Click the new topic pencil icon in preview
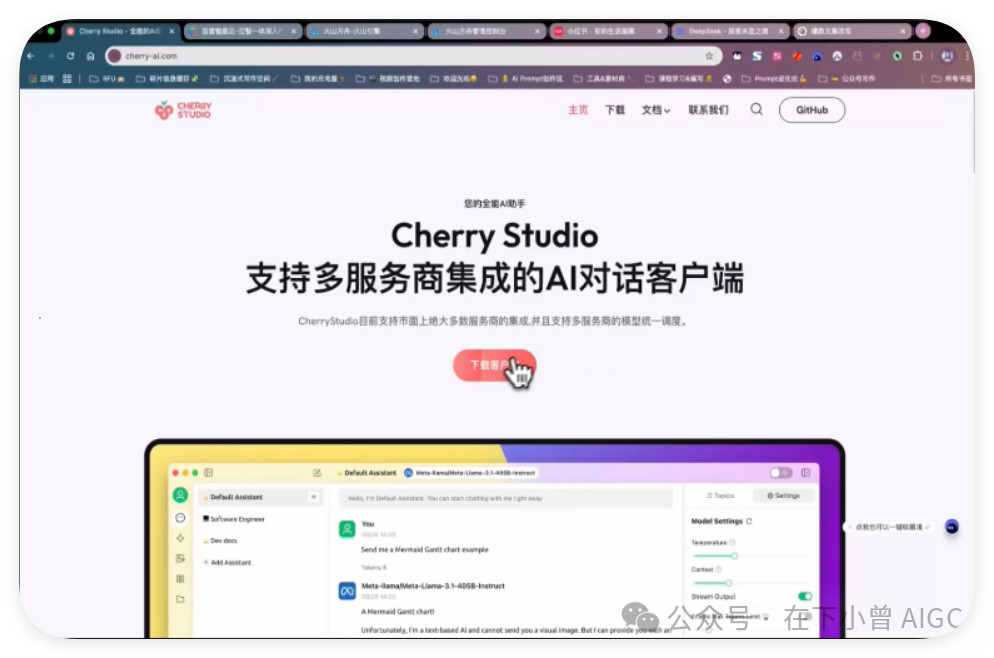Screen dimensions: 994x658 click(x=317, y=473)
